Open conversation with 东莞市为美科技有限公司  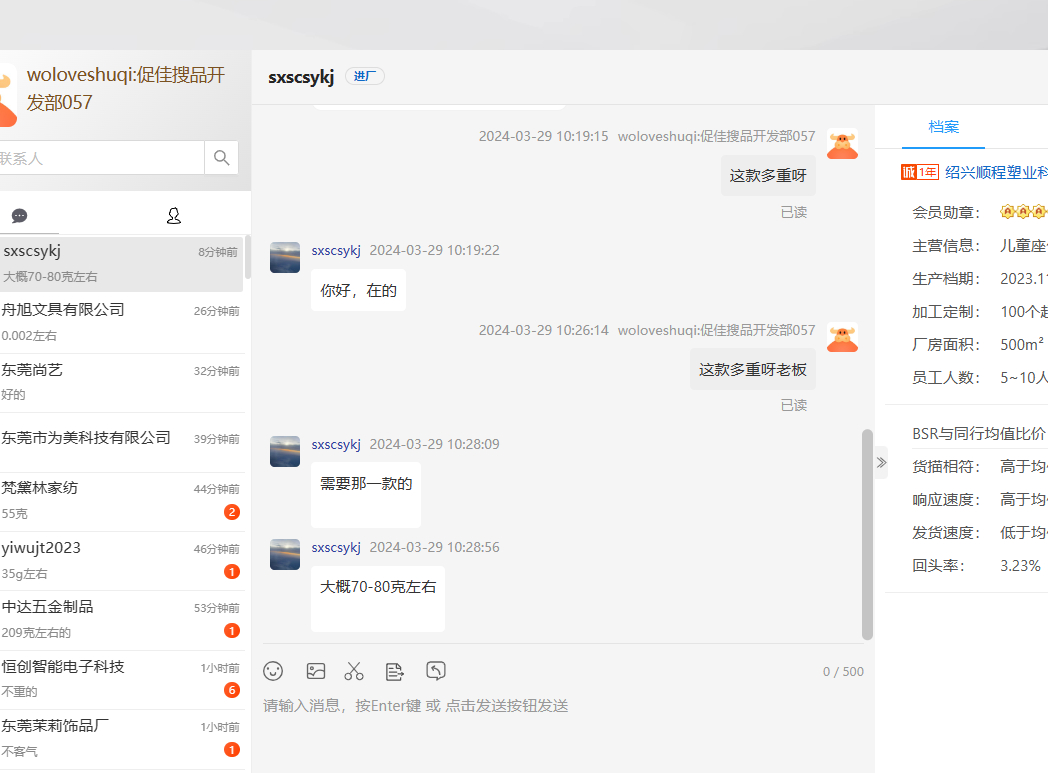click(x=122, y=442)
